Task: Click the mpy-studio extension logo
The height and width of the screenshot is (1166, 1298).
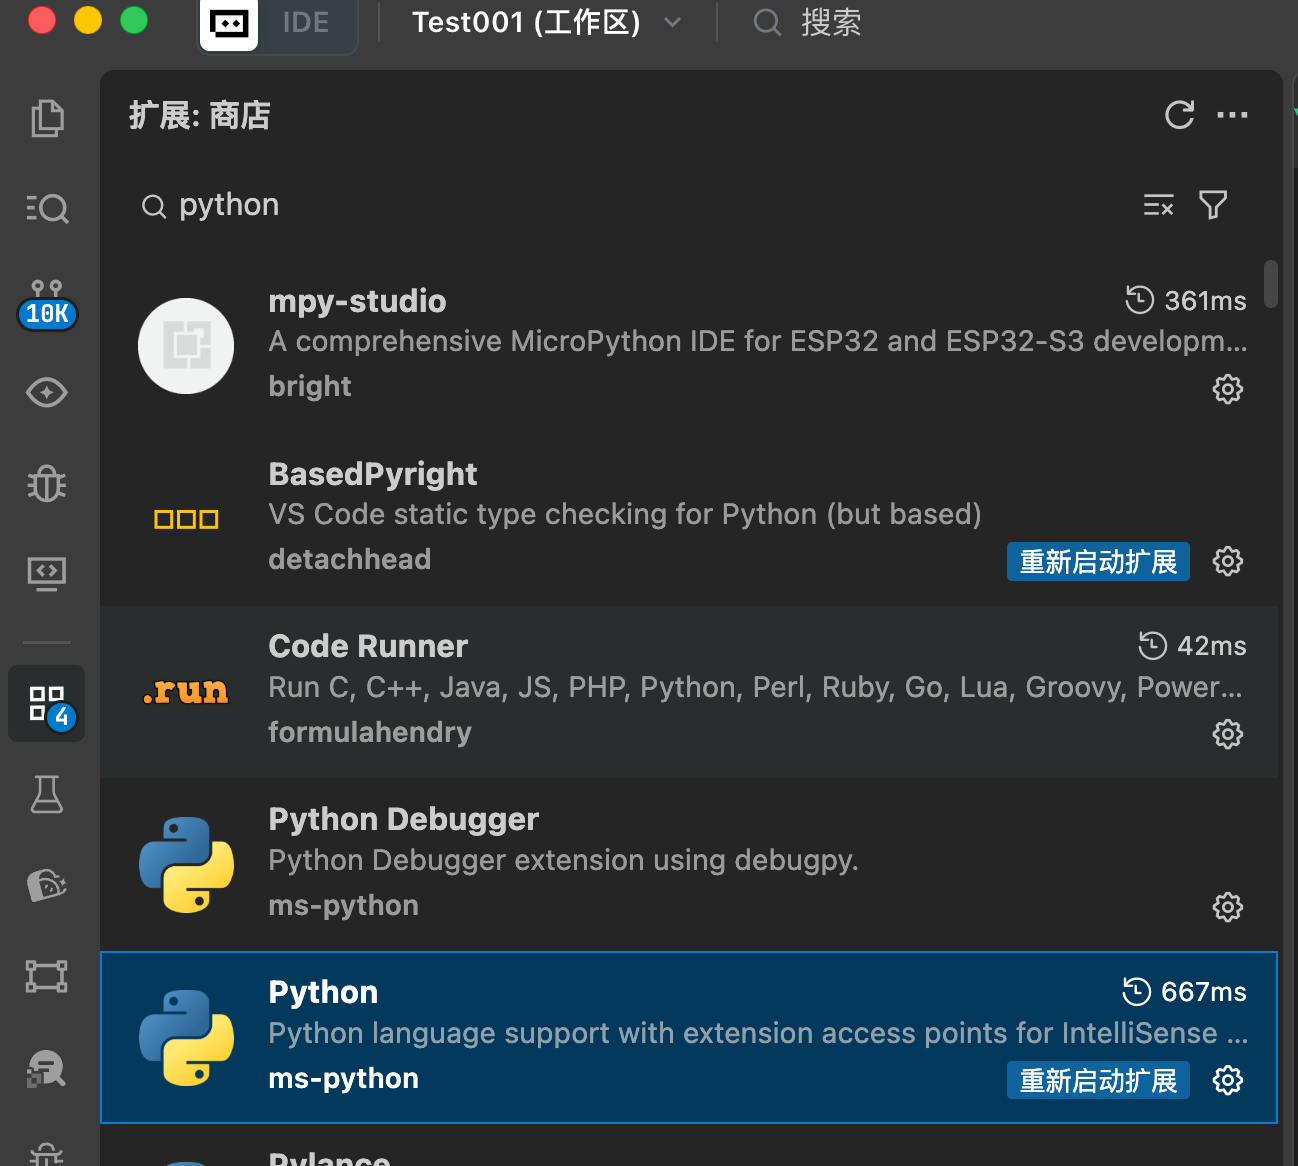Action: 186,346
